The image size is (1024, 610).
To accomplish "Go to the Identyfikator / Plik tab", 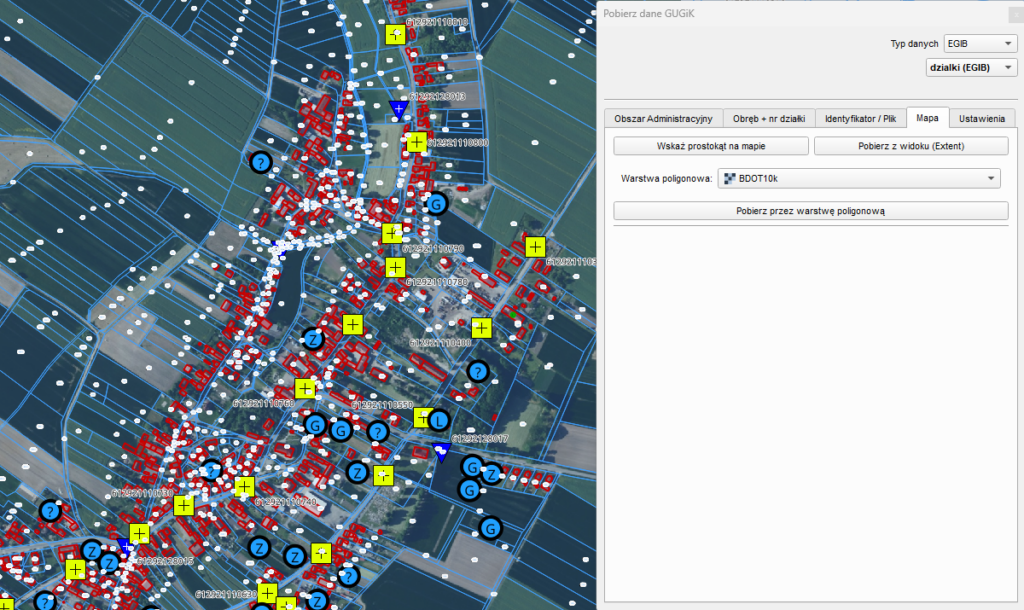I will [860, 118].
